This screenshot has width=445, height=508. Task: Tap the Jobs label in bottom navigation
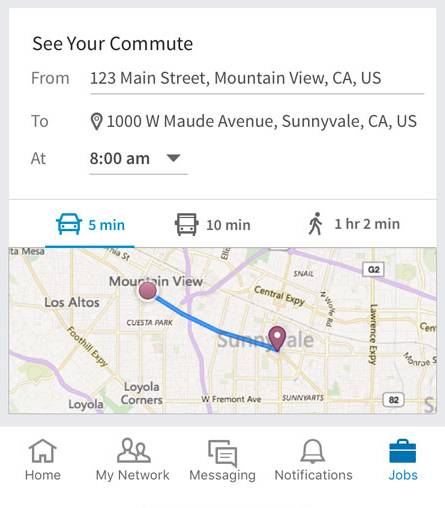point(403,475)
